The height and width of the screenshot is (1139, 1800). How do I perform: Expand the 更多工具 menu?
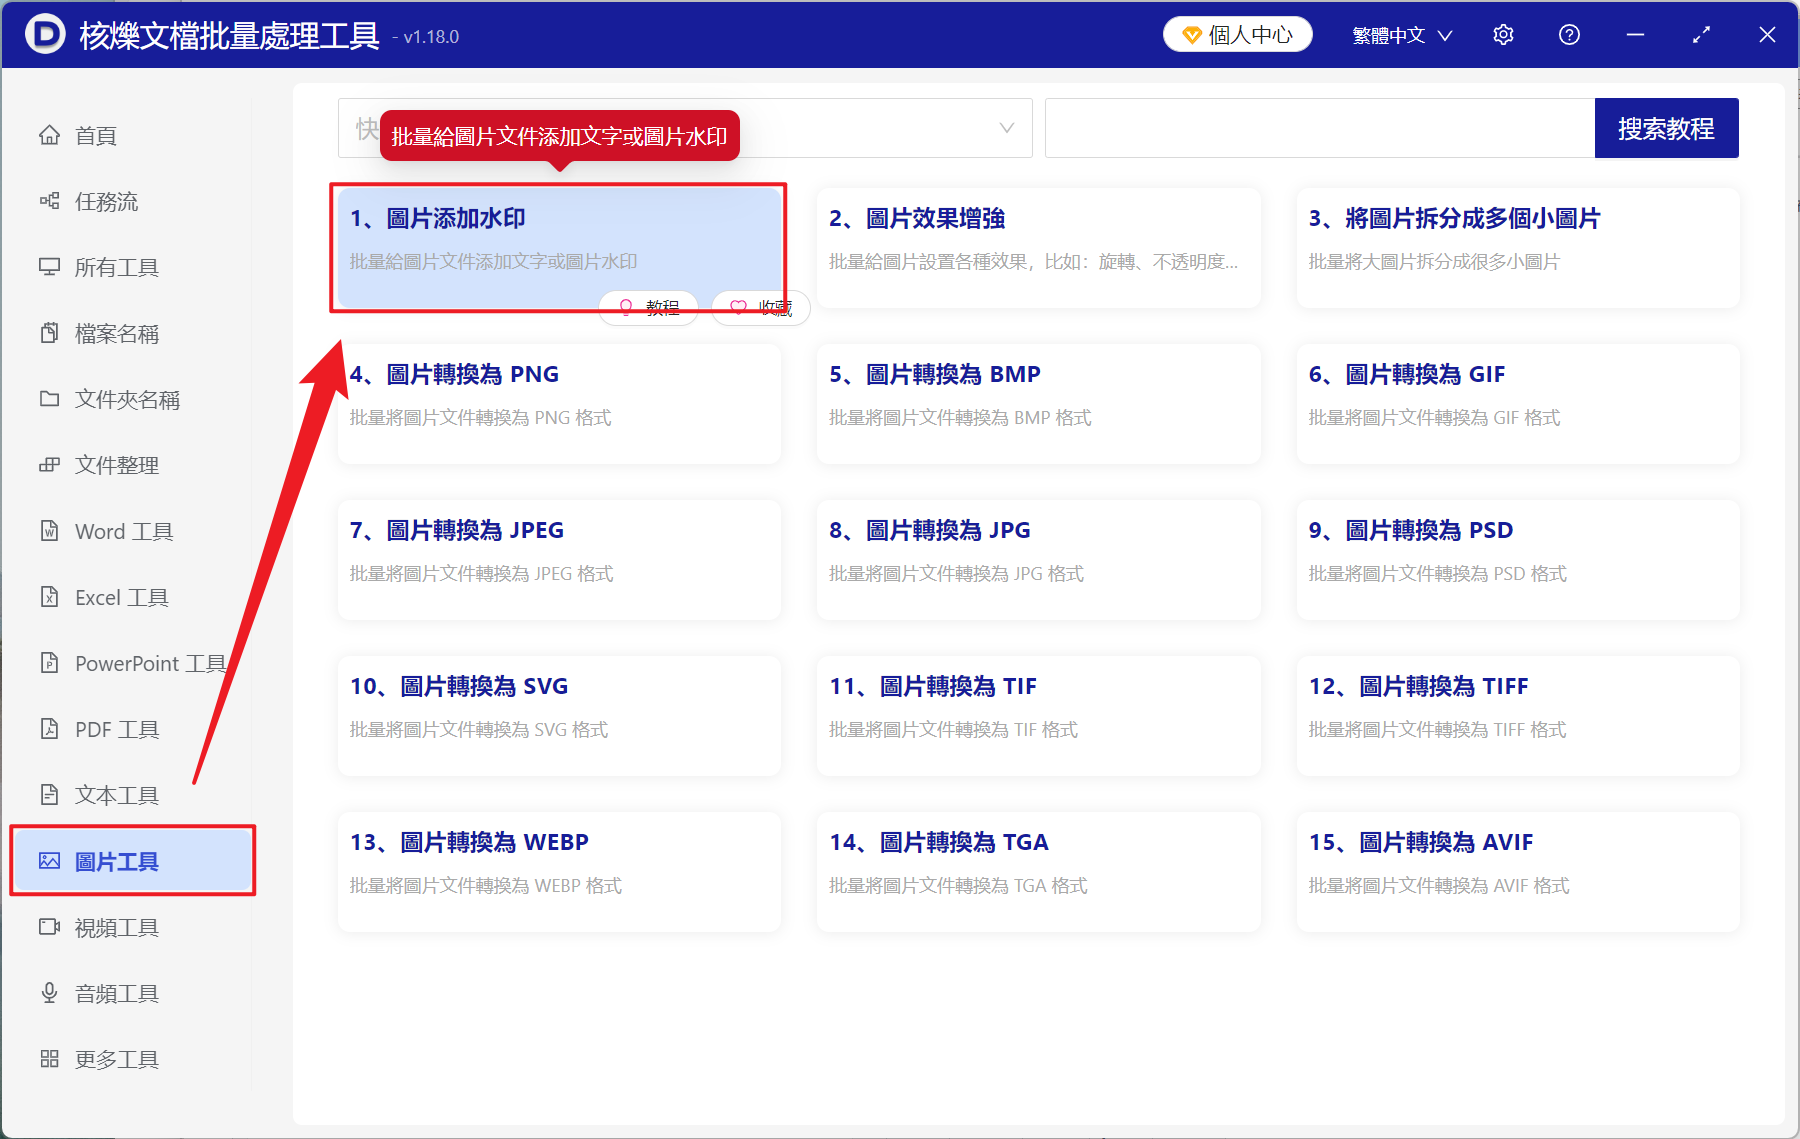click(x=116, y=1059)
